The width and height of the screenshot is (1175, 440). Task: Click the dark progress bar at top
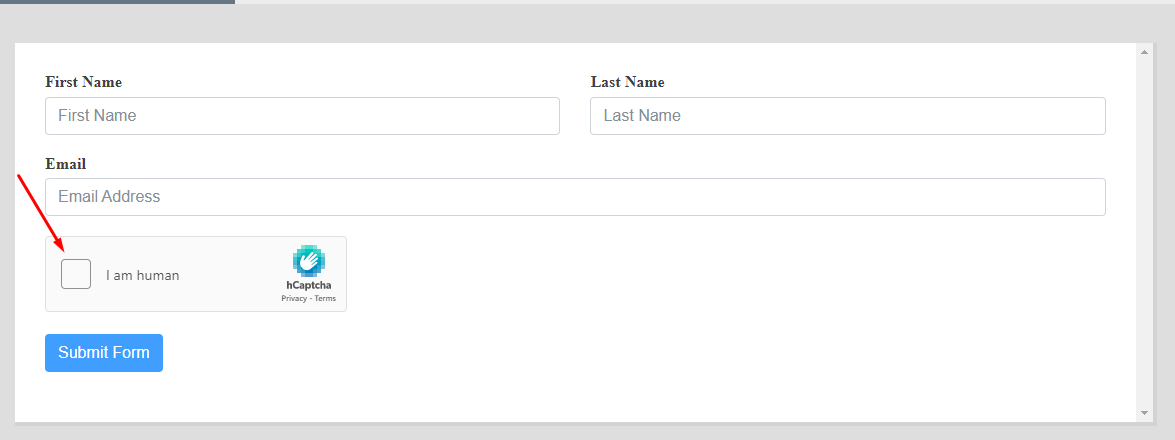117,2
